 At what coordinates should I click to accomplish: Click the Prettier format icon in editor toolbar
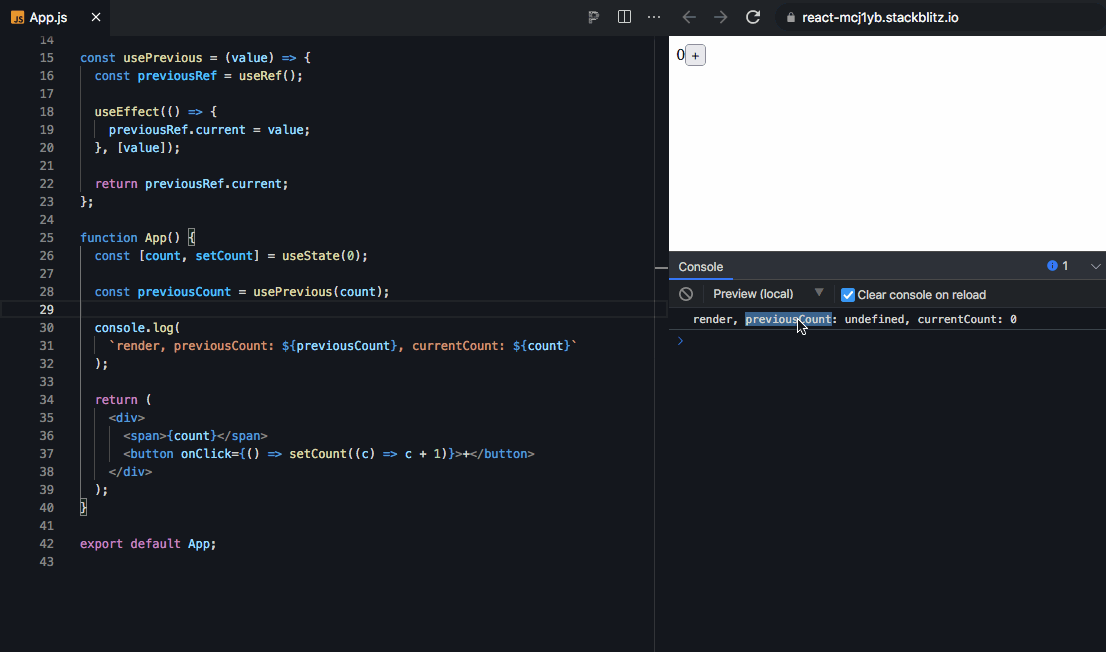coord(593,17)
